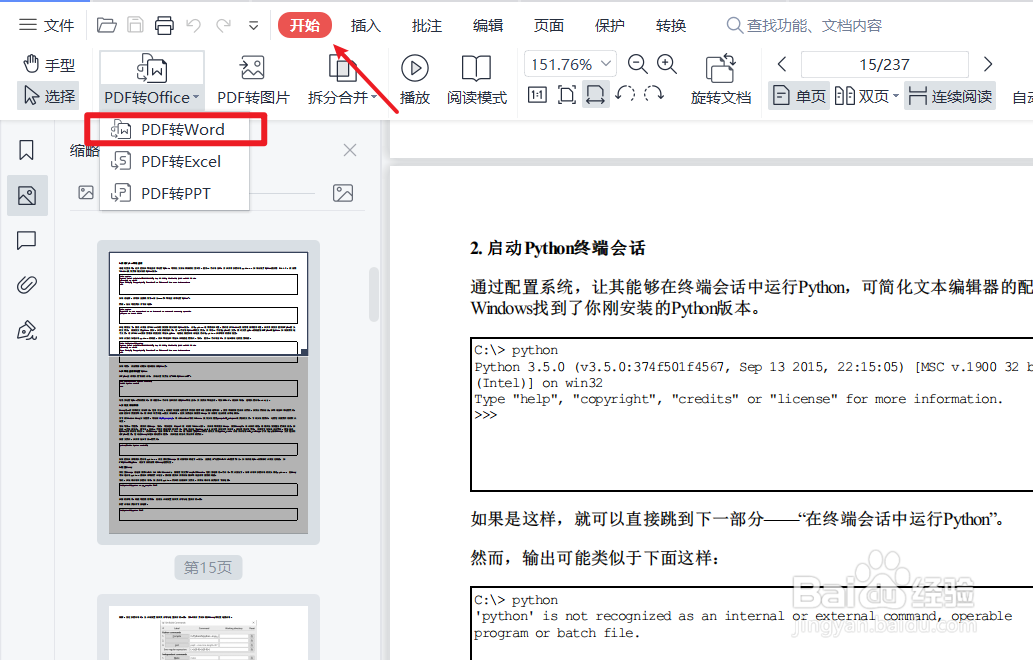Go to next page arrow

[x=988, y=64]
